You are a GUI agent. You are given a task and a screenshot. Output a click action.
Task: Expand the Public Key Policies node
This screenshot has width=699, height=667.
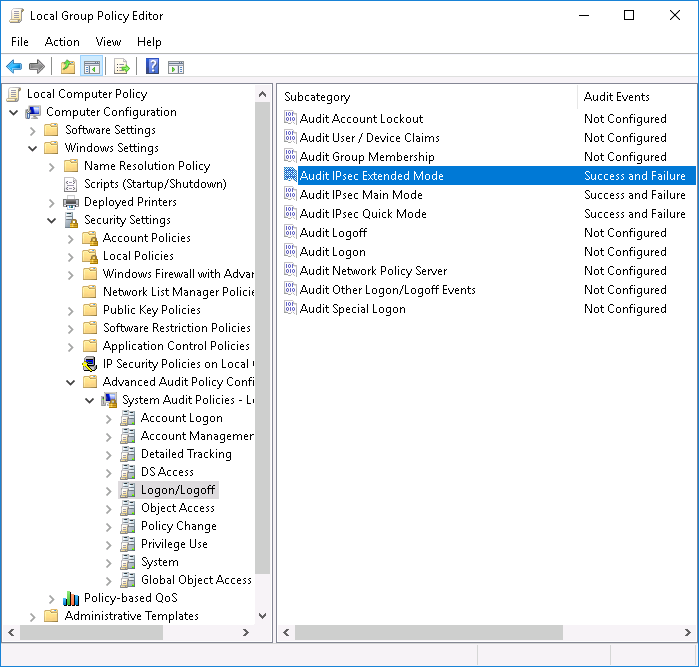pos(70,310)
